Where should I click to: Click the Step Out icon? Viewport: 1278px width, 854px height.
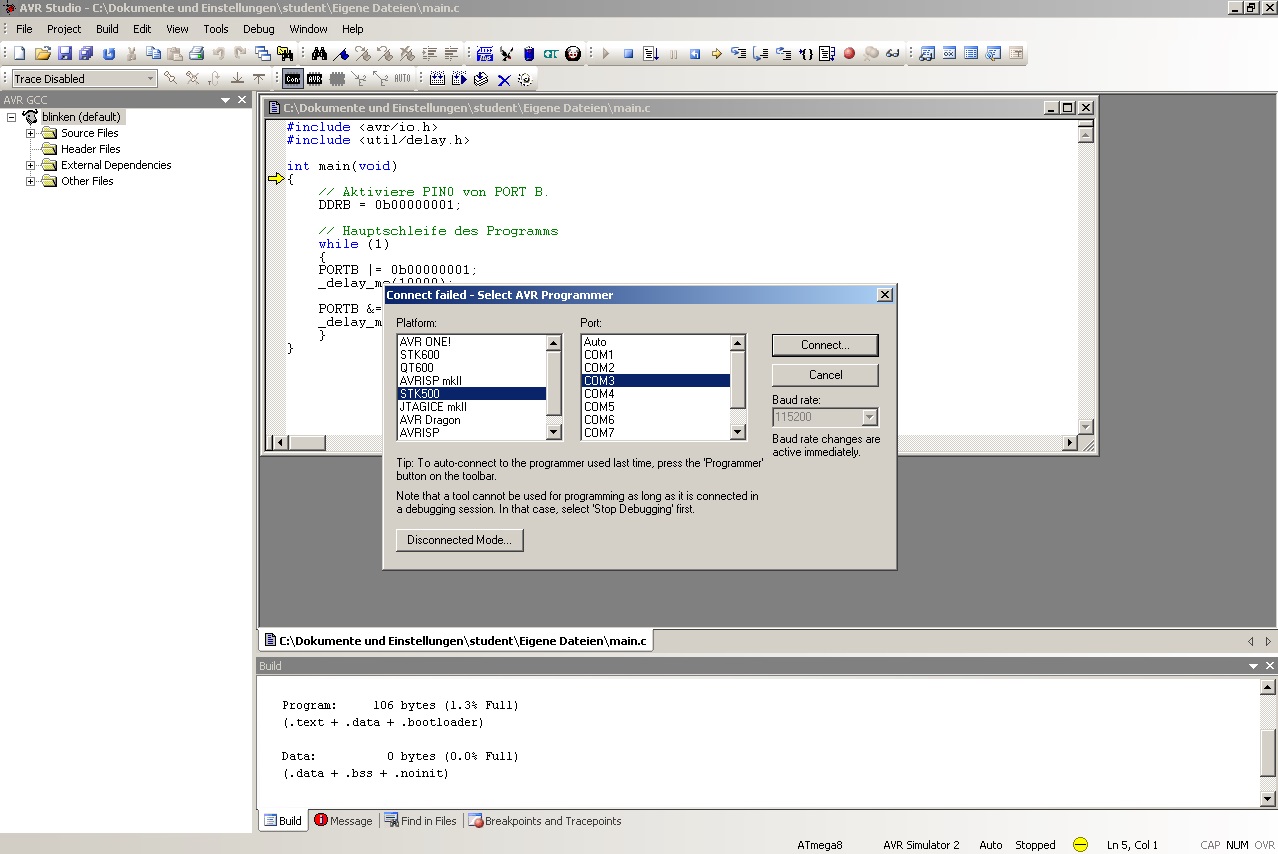783,54
